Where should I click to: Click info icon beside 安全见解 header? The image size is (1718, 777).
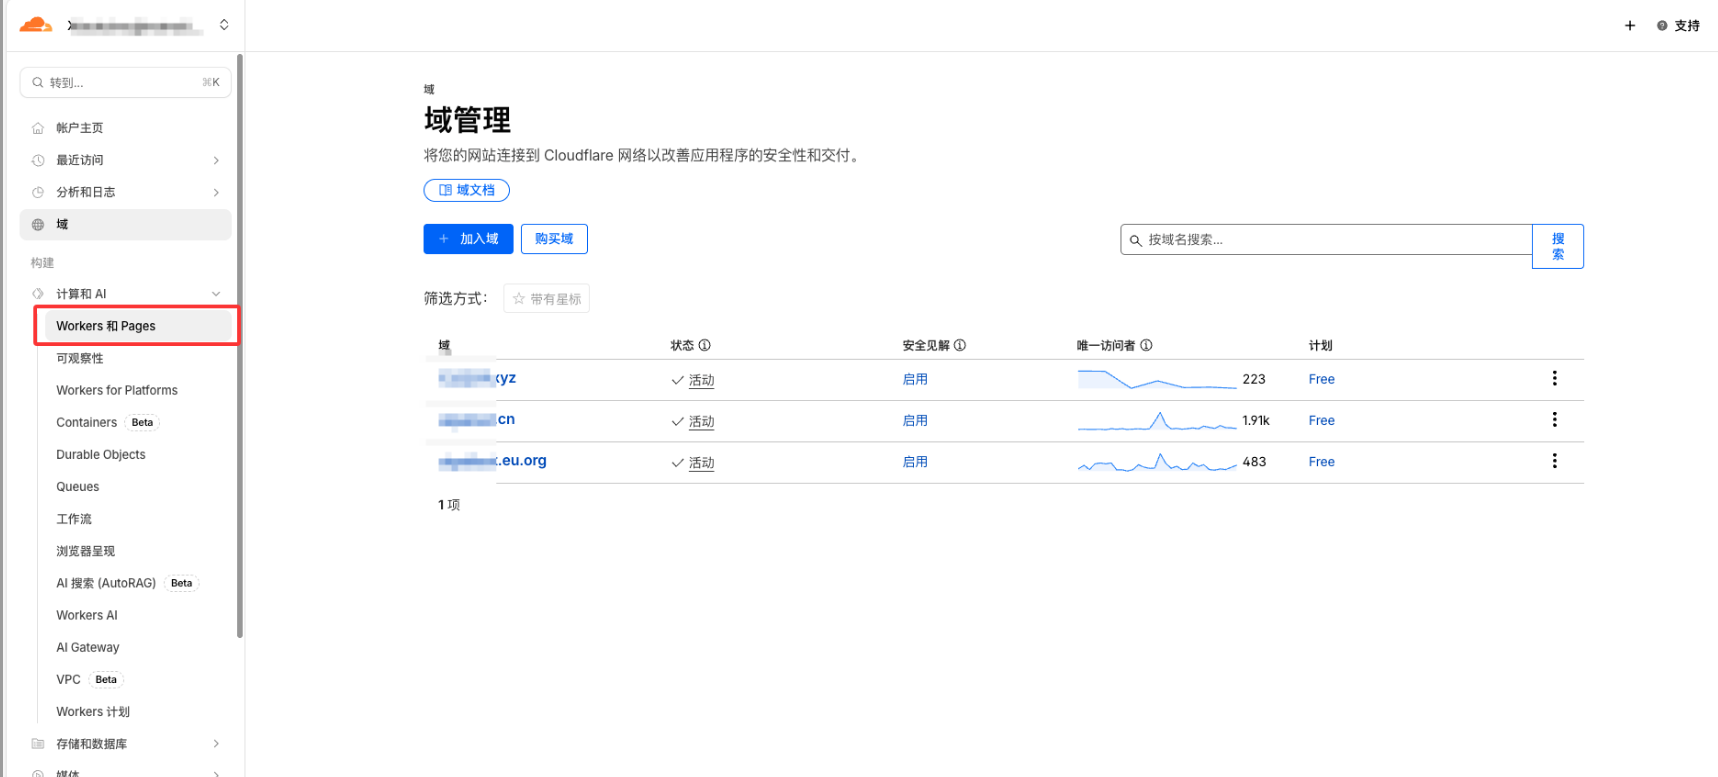pyautogui.click(x=960, y=345)
